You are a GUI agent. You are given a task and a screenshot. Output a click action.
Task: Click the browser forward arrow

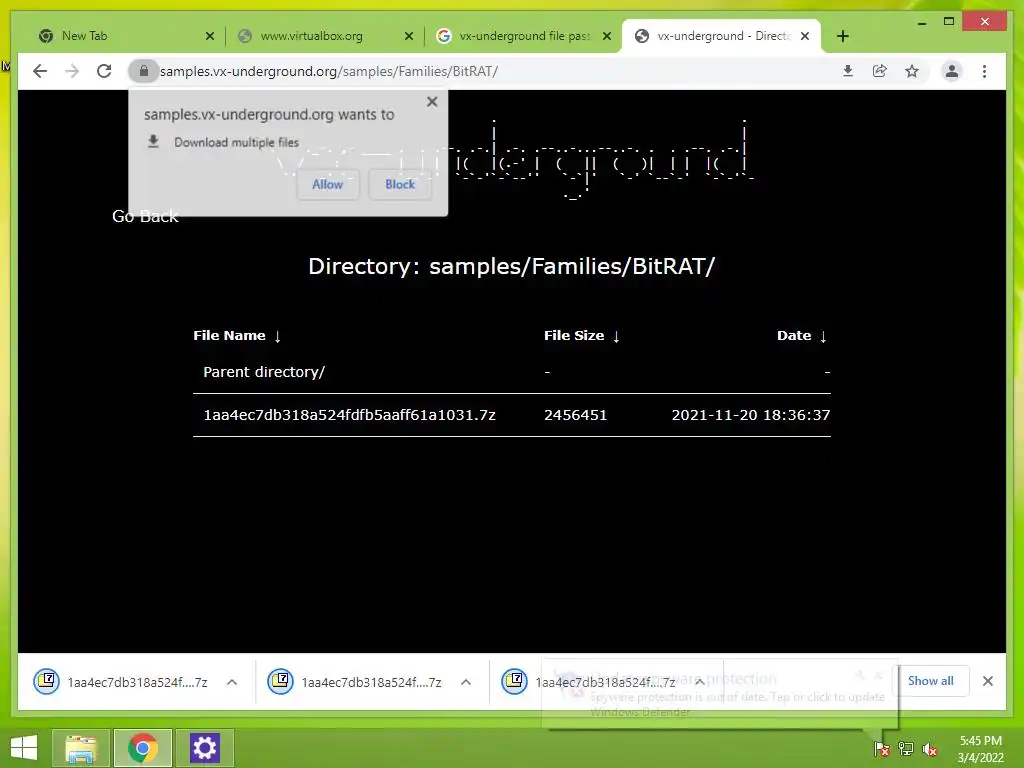72,71
